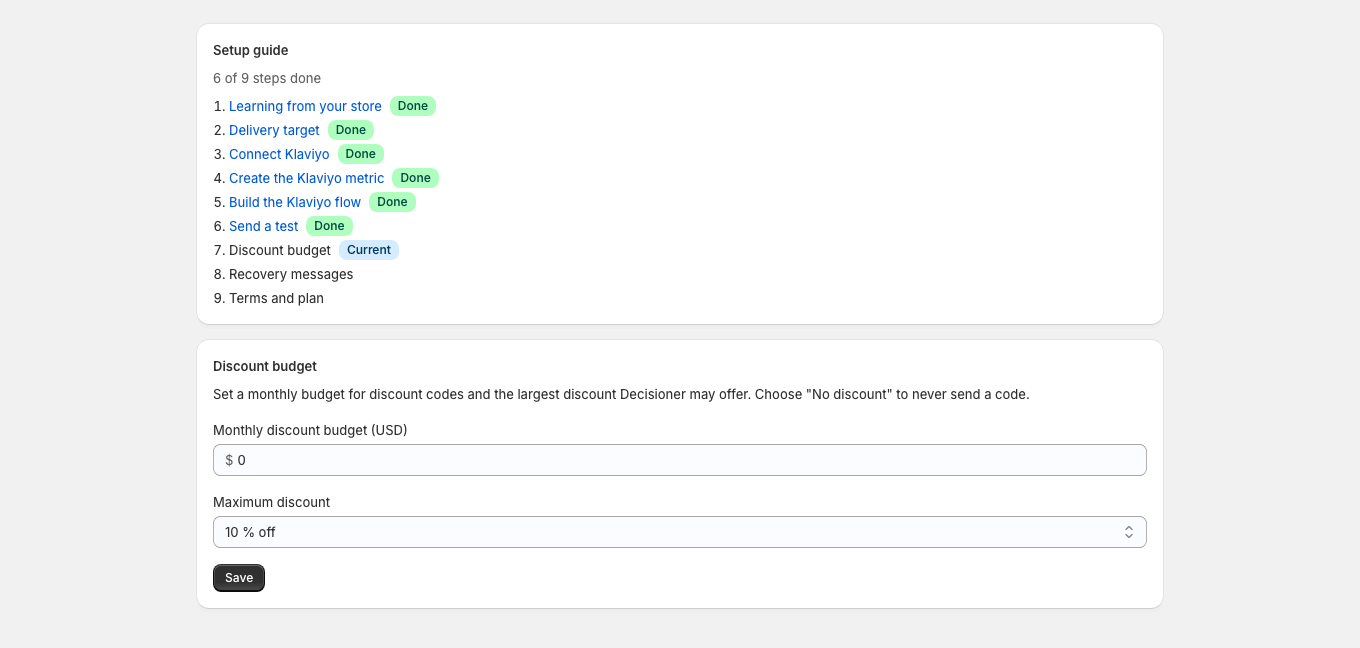Go to the Connect Klaviyo step
1360x648 pixels.
(279, 154)
